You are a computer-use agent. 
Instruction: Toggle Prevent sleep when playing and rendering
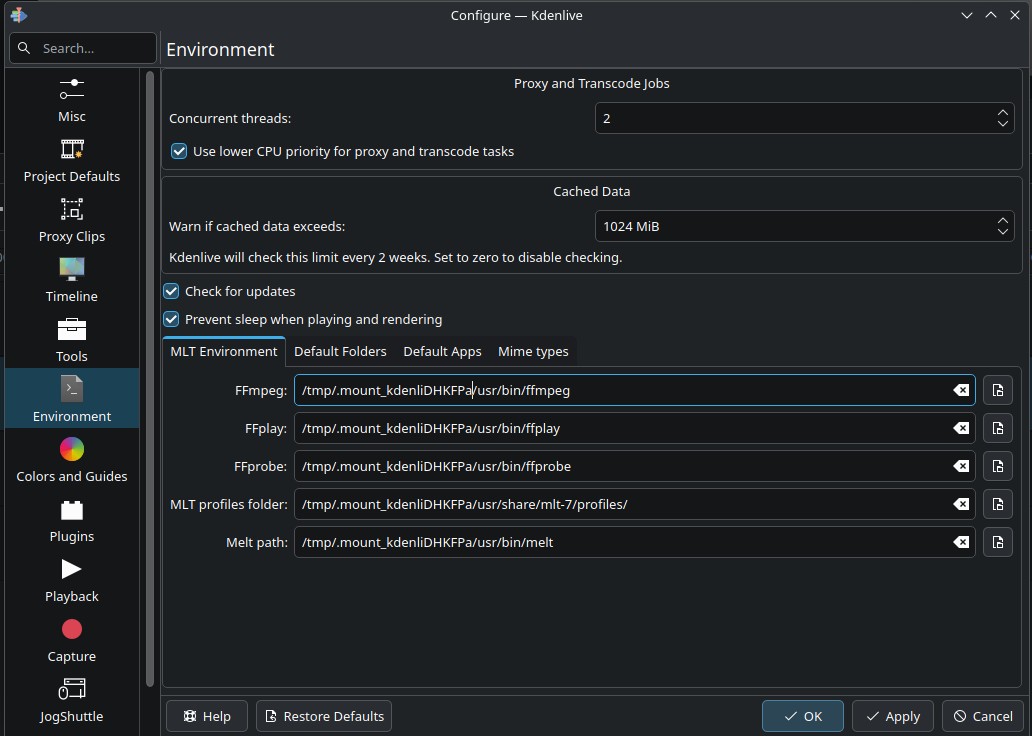[171, 319]
